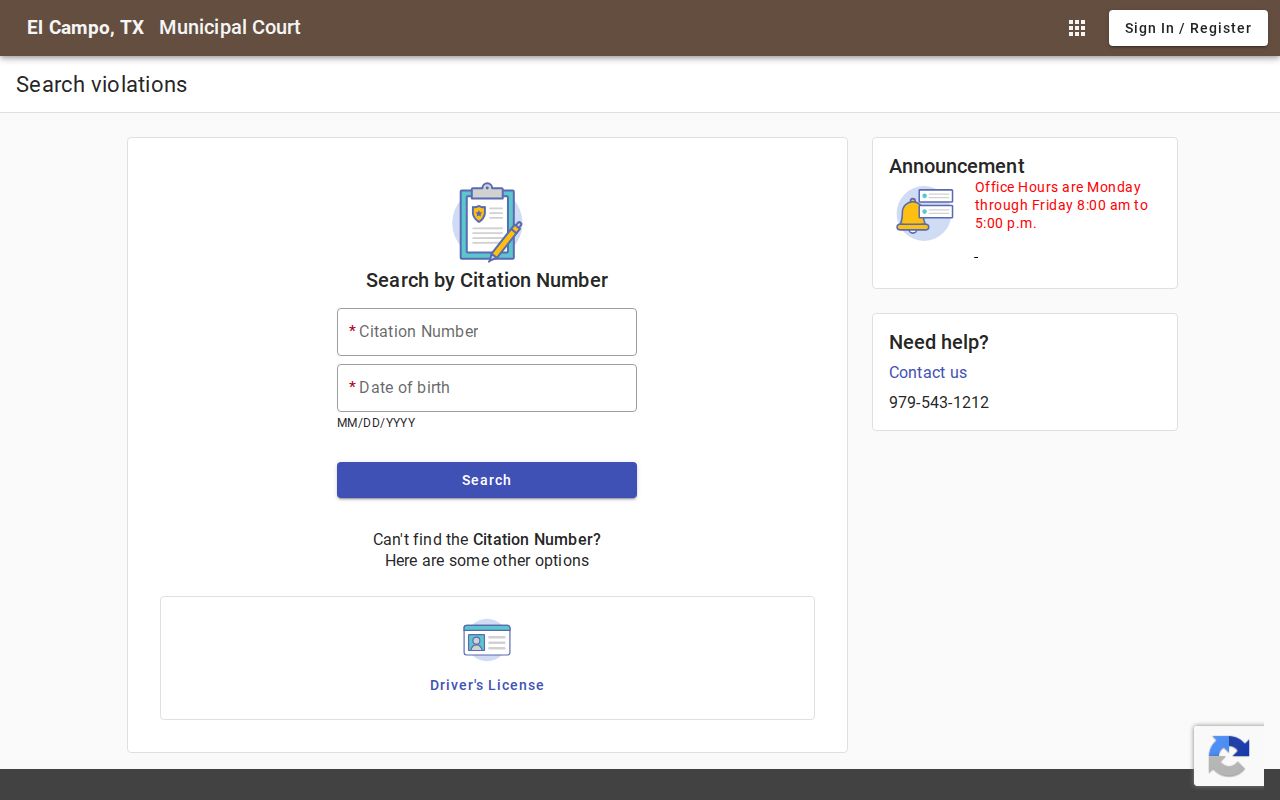Viewport: 1280px width, 800px height.
Task: Click "Can't find the Citation Number?" text
Action: click(487, 540)
